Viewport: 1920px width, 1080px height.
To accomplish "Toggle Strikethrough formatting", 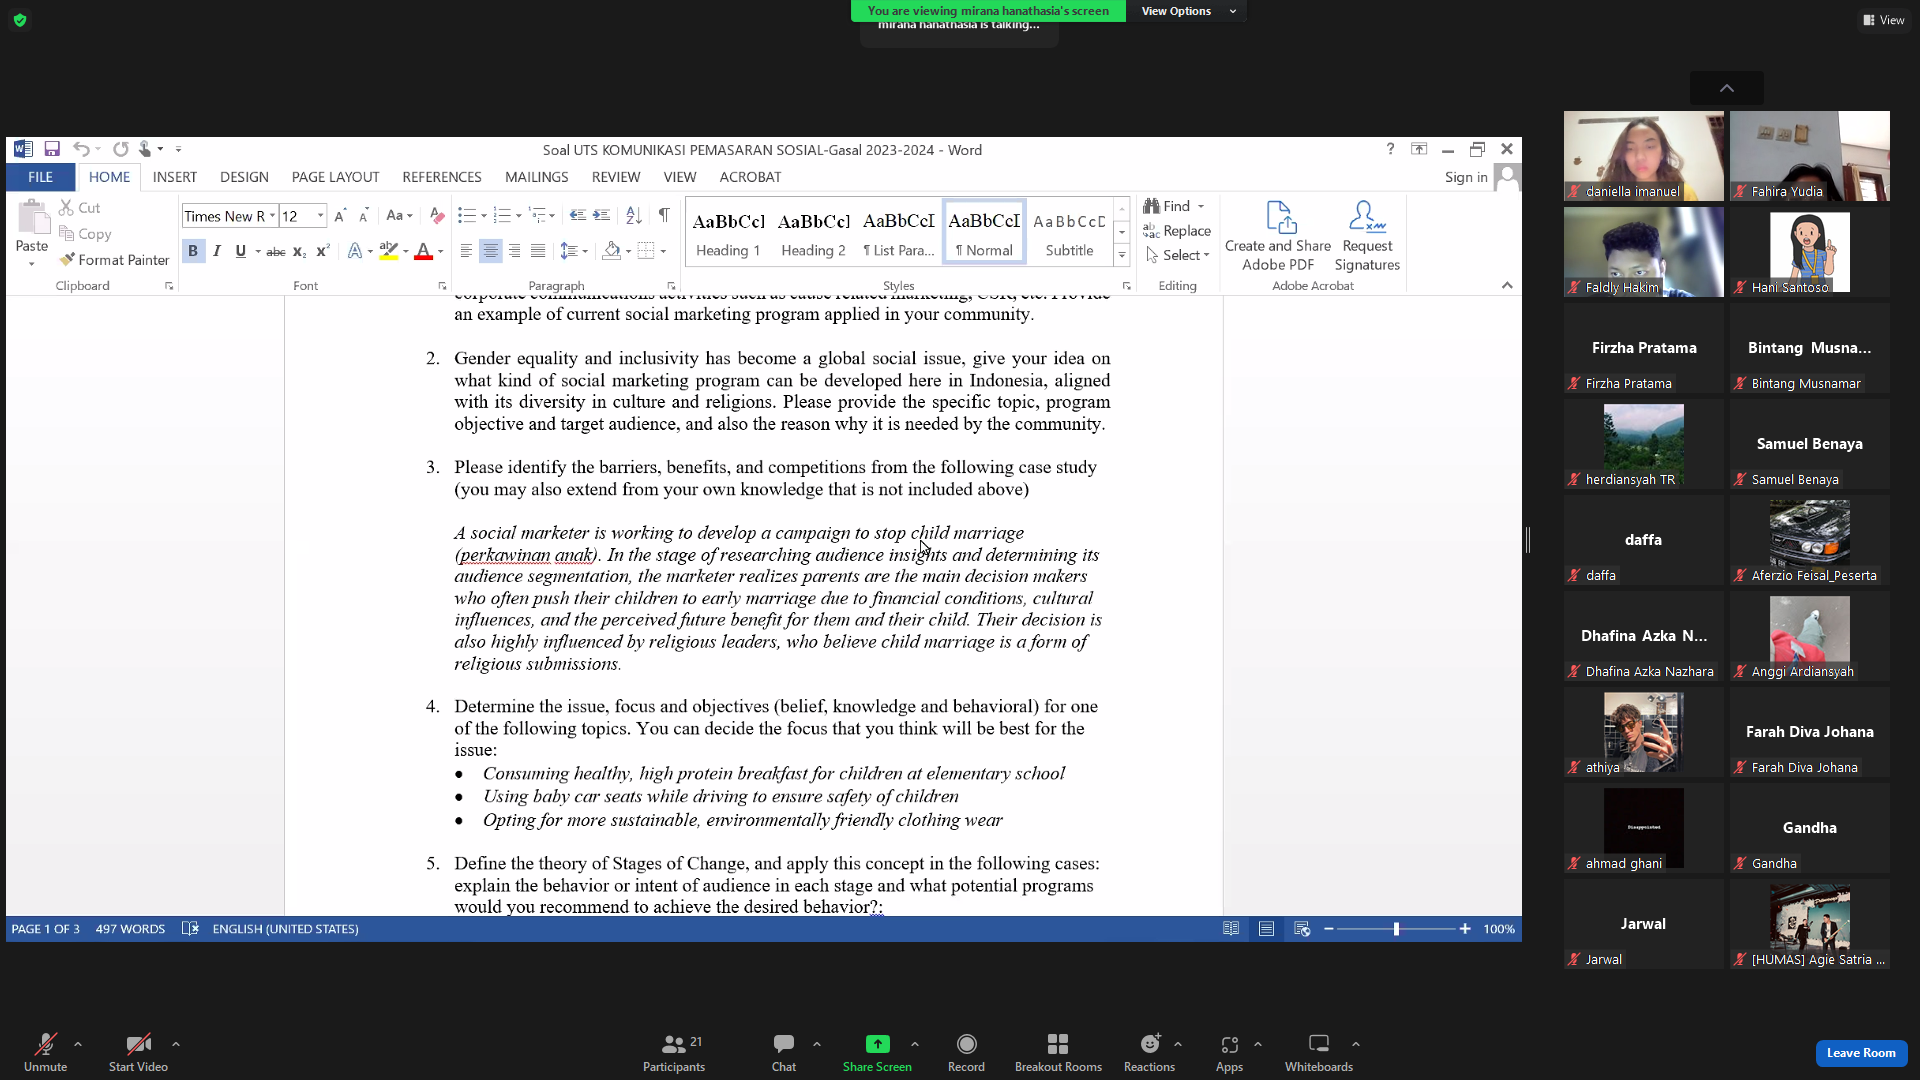I will coord(276,251).
